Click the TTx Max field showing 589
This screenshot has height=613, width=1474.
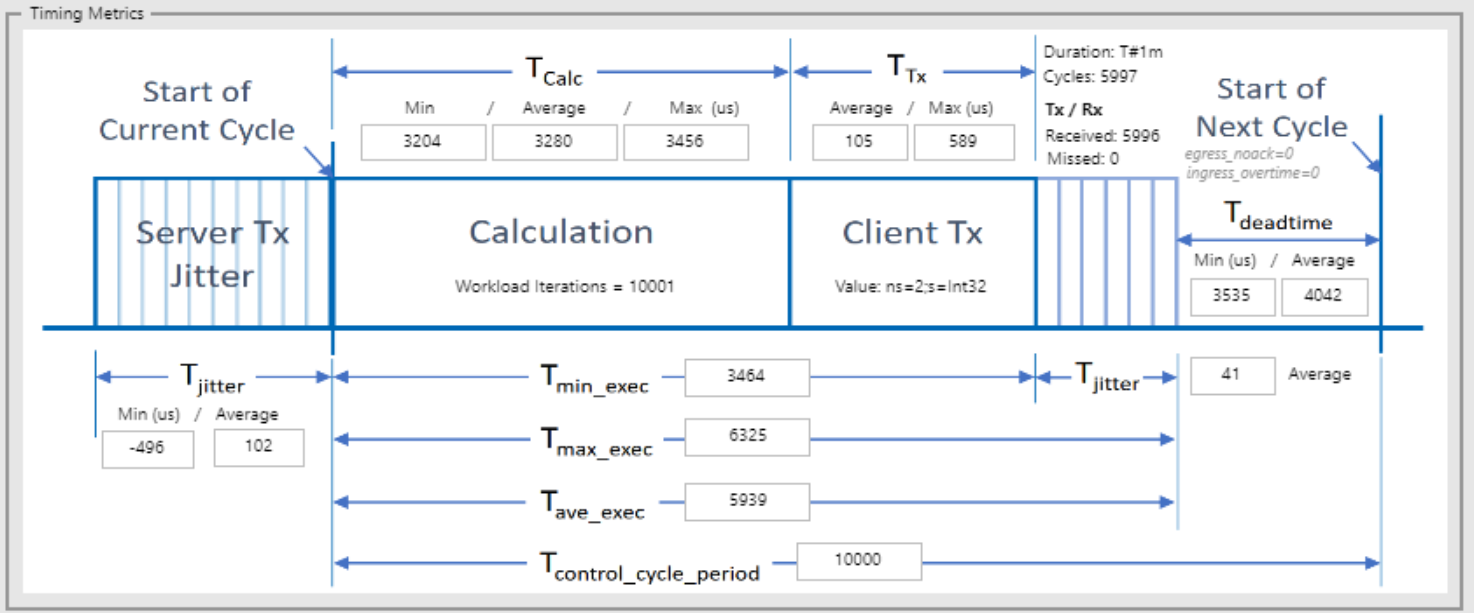(962, 142)
